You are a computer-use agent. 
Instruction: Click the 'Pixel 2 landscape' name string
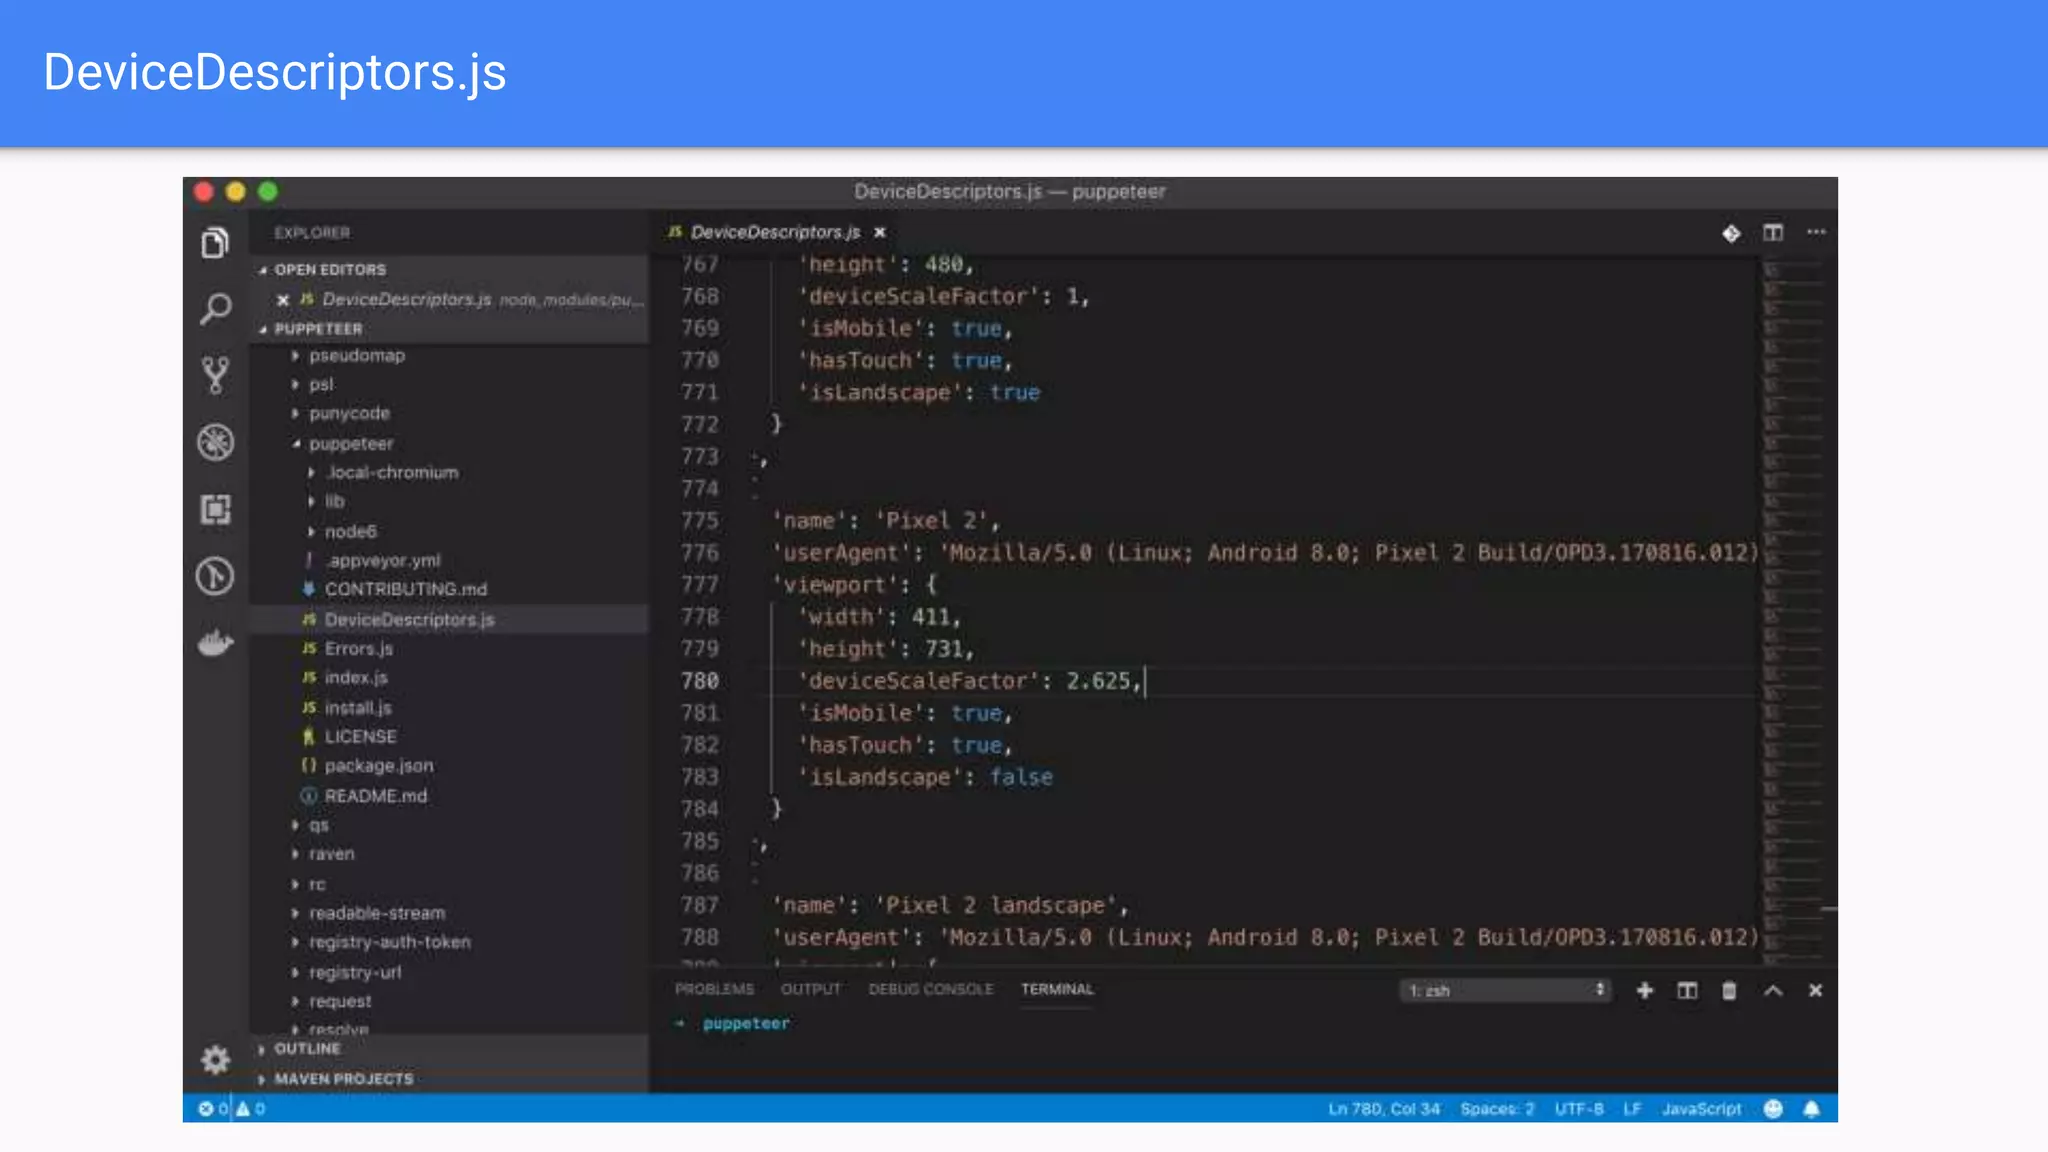[995, 906]
